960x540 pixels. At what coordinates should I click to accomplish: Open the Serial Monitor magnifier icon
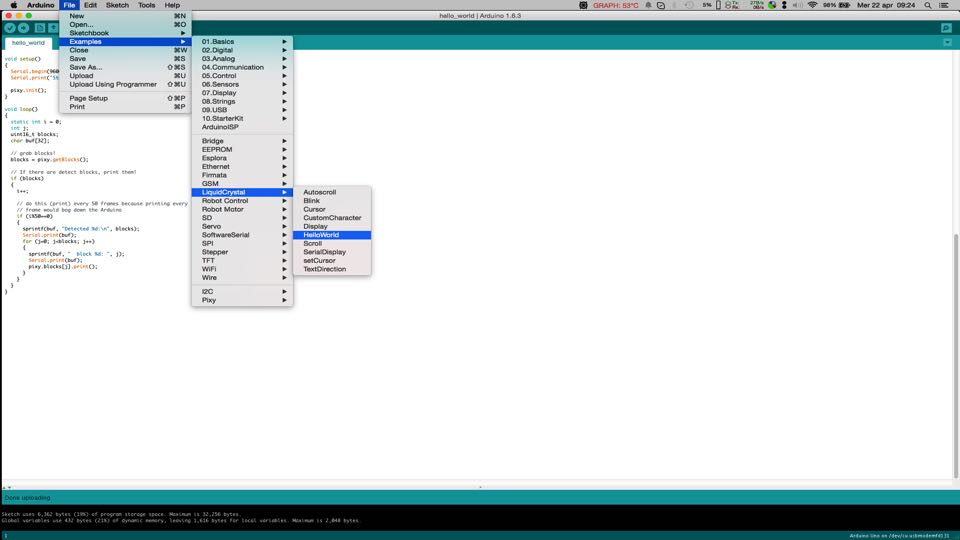[x=947, y=28]
